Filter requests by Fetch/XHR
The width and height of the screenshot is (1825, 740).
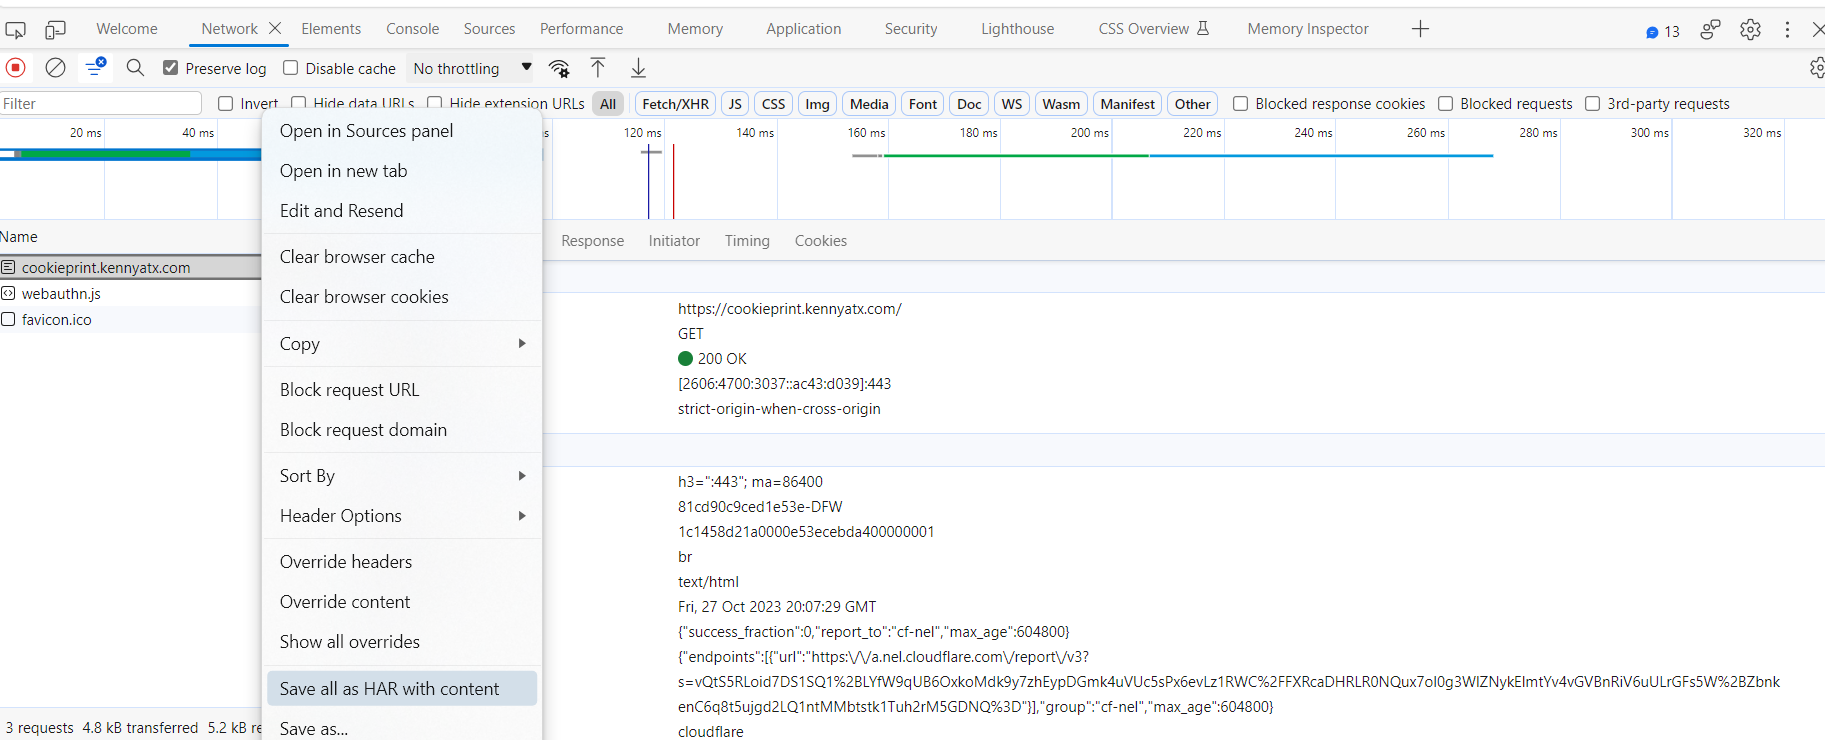coord(675,104)
